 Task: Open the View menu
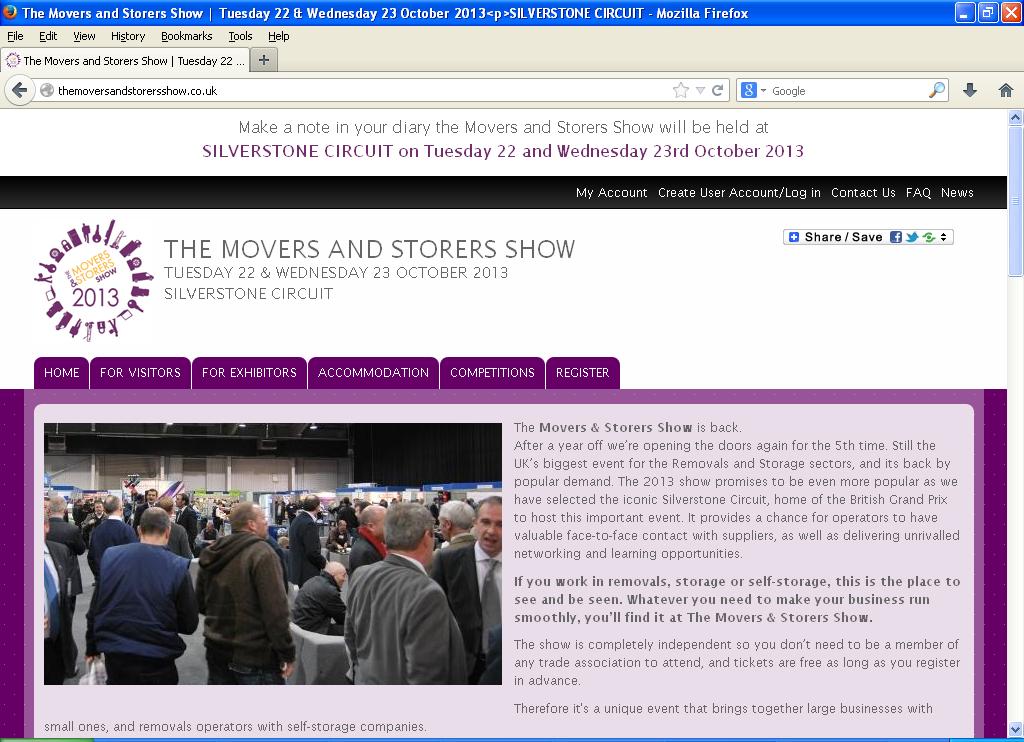tap(84, 36)
